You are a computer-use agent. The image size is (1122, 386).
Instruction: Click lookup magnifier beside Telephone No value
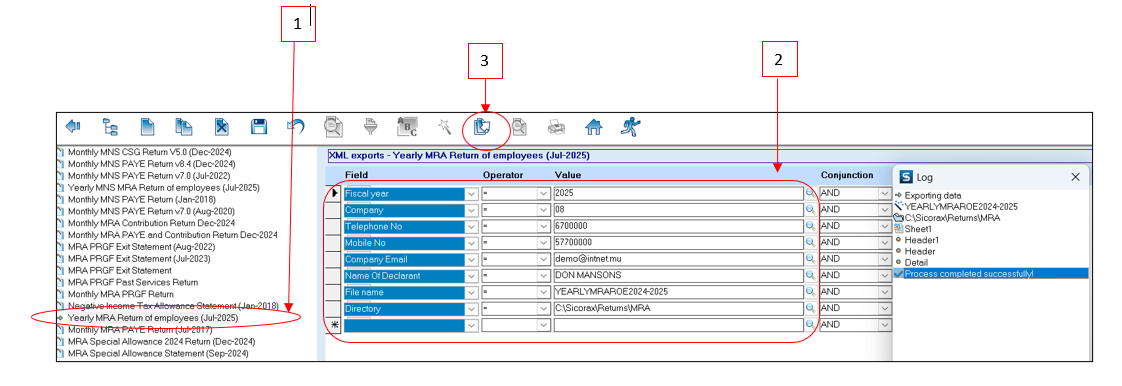(x=810, y=226)
